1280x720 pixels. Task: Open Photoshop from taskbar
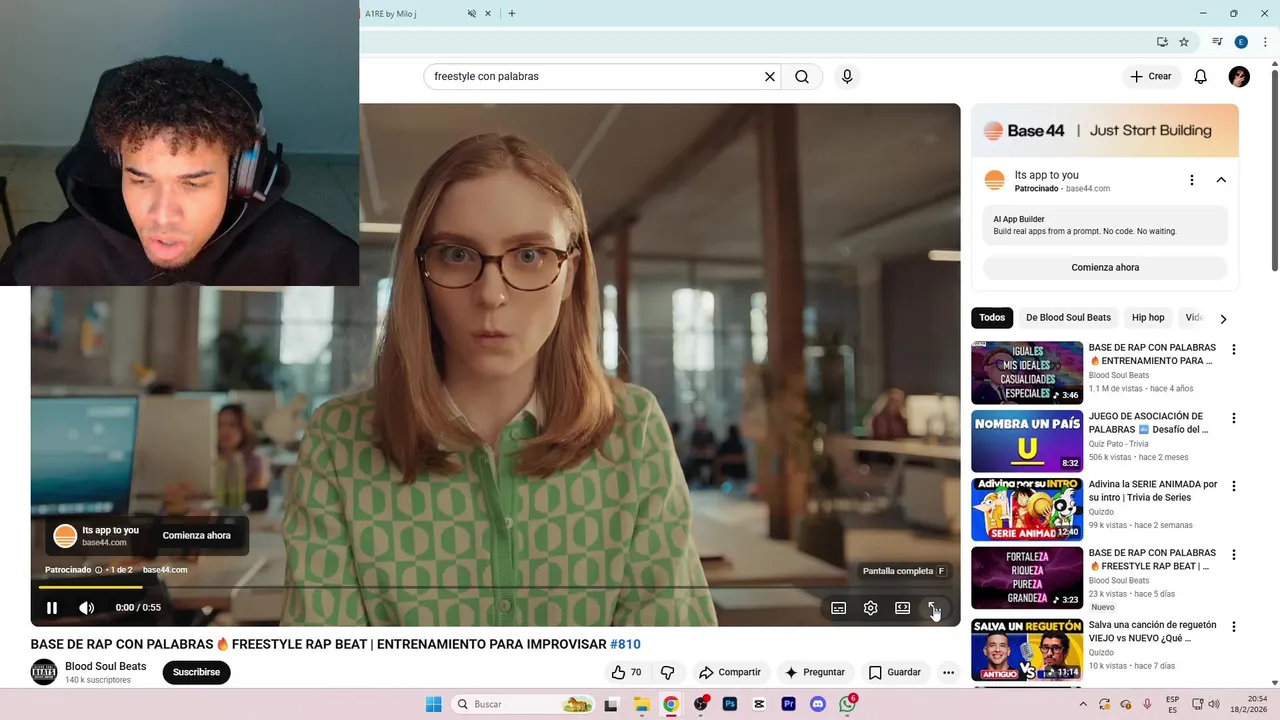tap(730, 704)
